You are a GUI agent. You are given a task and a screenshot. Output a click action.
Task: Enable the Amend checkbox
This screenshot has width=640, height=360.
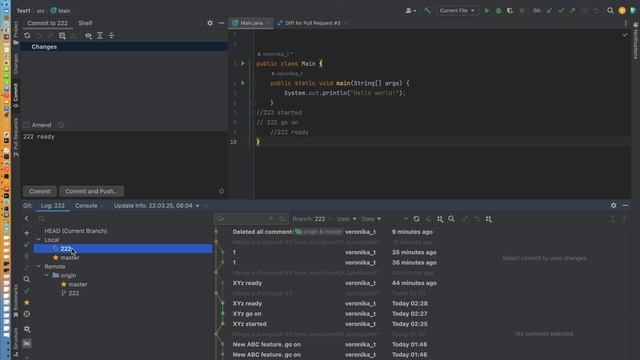click(x=27, y=125)
